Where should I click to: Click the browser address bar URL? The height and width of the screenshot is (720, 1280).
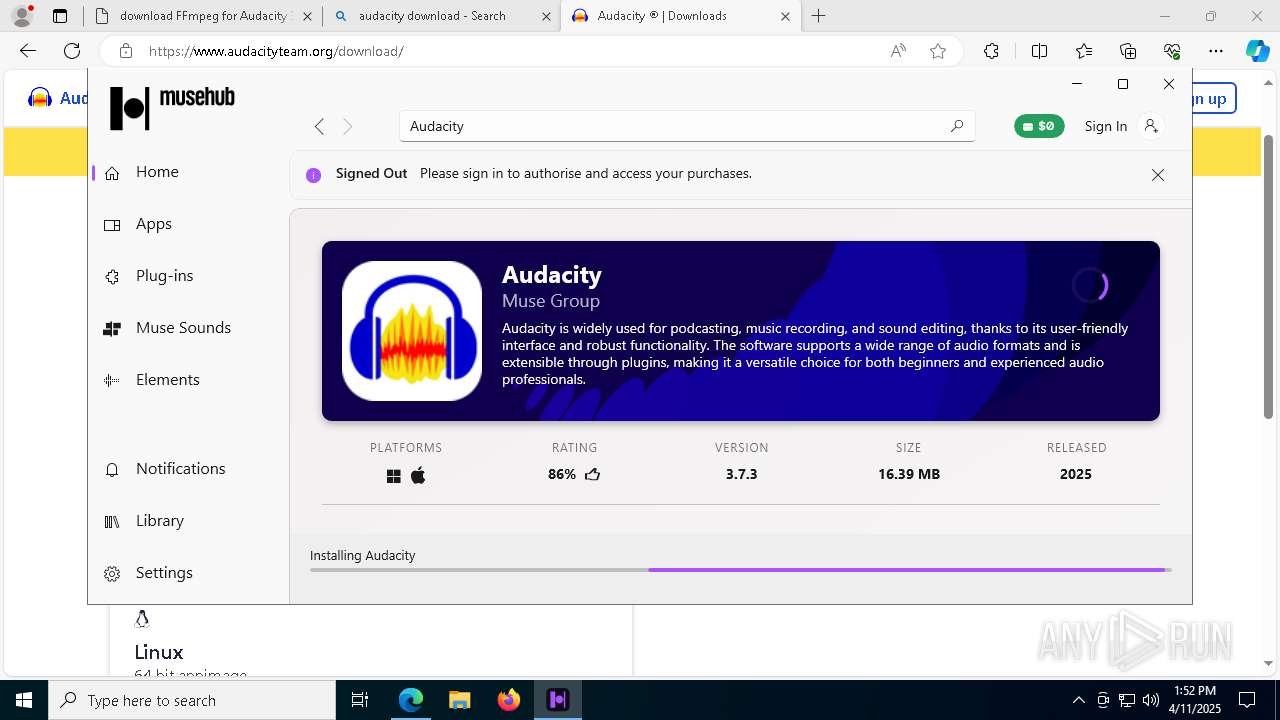(276, 51)
